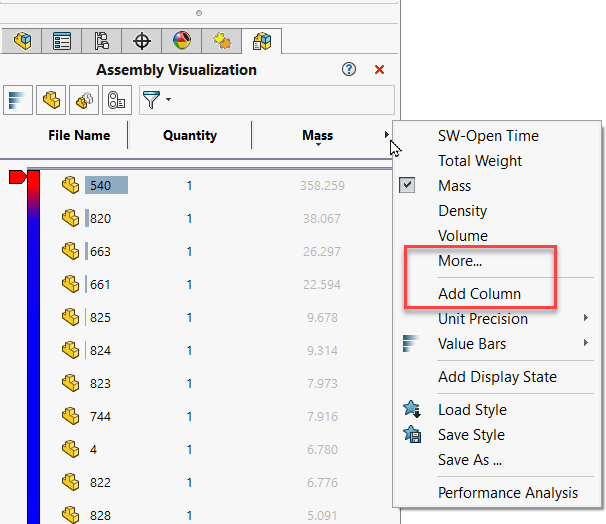Click the grouped/ungrouped view icon
This screenshot has height=524, width=606.
84,100
